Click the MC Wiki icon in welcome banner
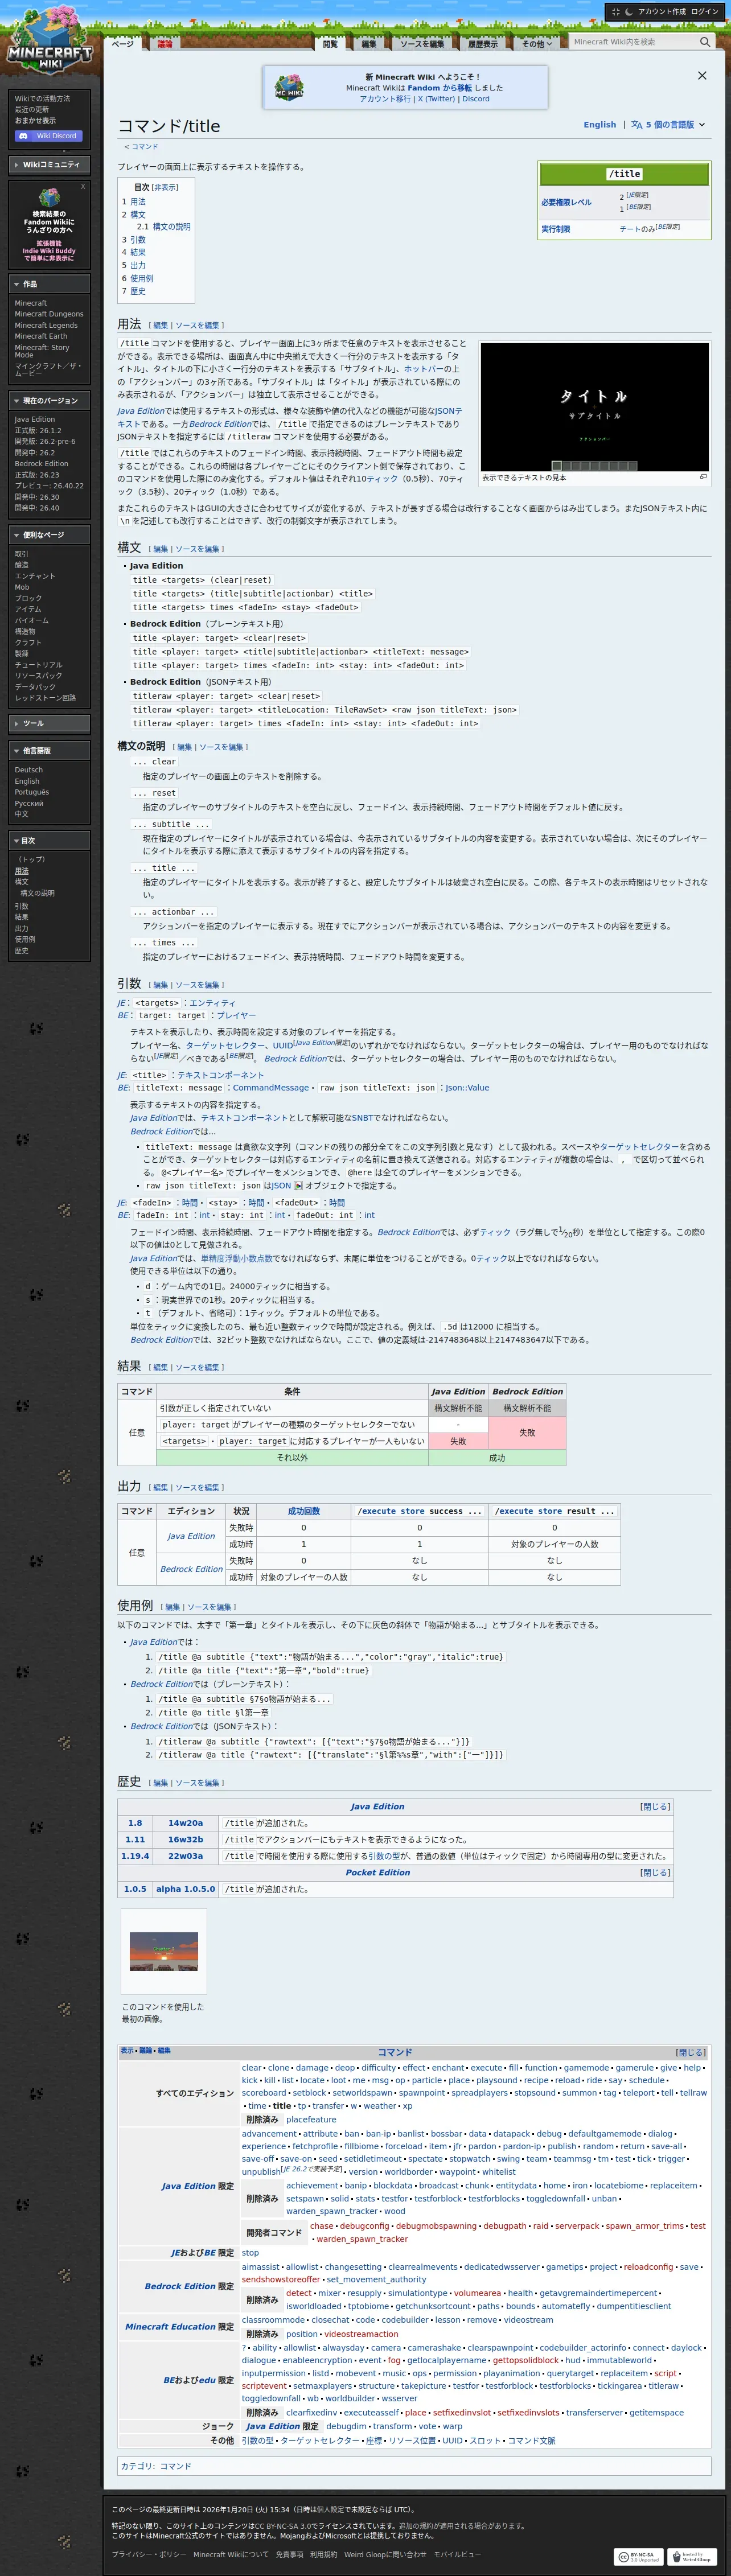The width and height of the screenshot is (731, 2576). coord(289,87)
